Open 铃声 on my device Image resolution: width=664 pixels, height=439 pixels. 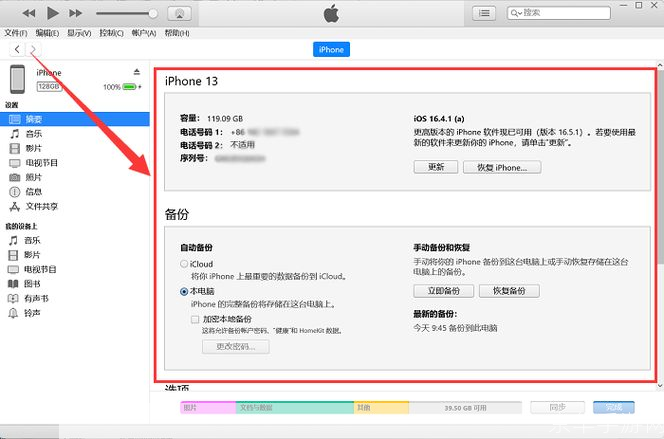pyautogui.click(x=32, y=313)
